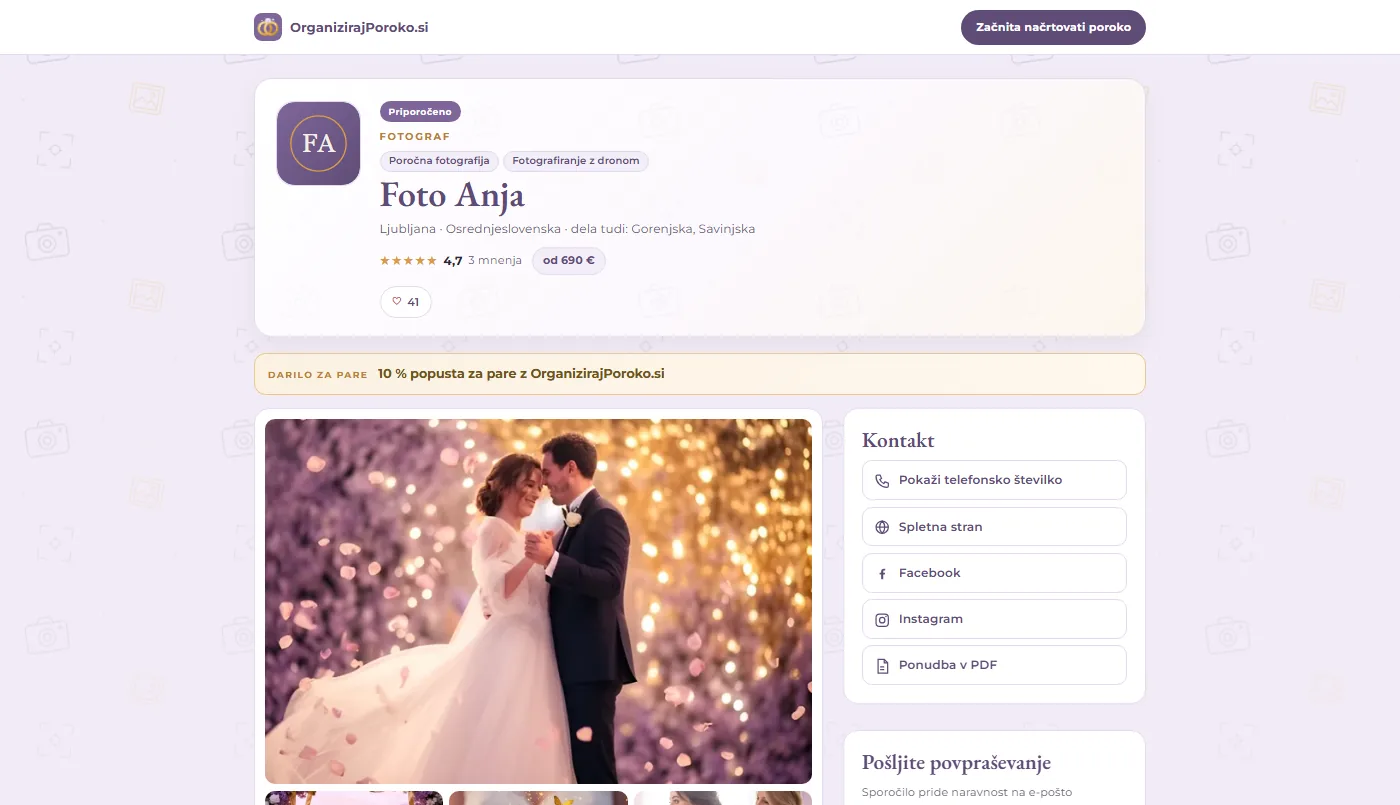Like the vendor with heart 41 button

pyautogui.click(x=406, y=302)
